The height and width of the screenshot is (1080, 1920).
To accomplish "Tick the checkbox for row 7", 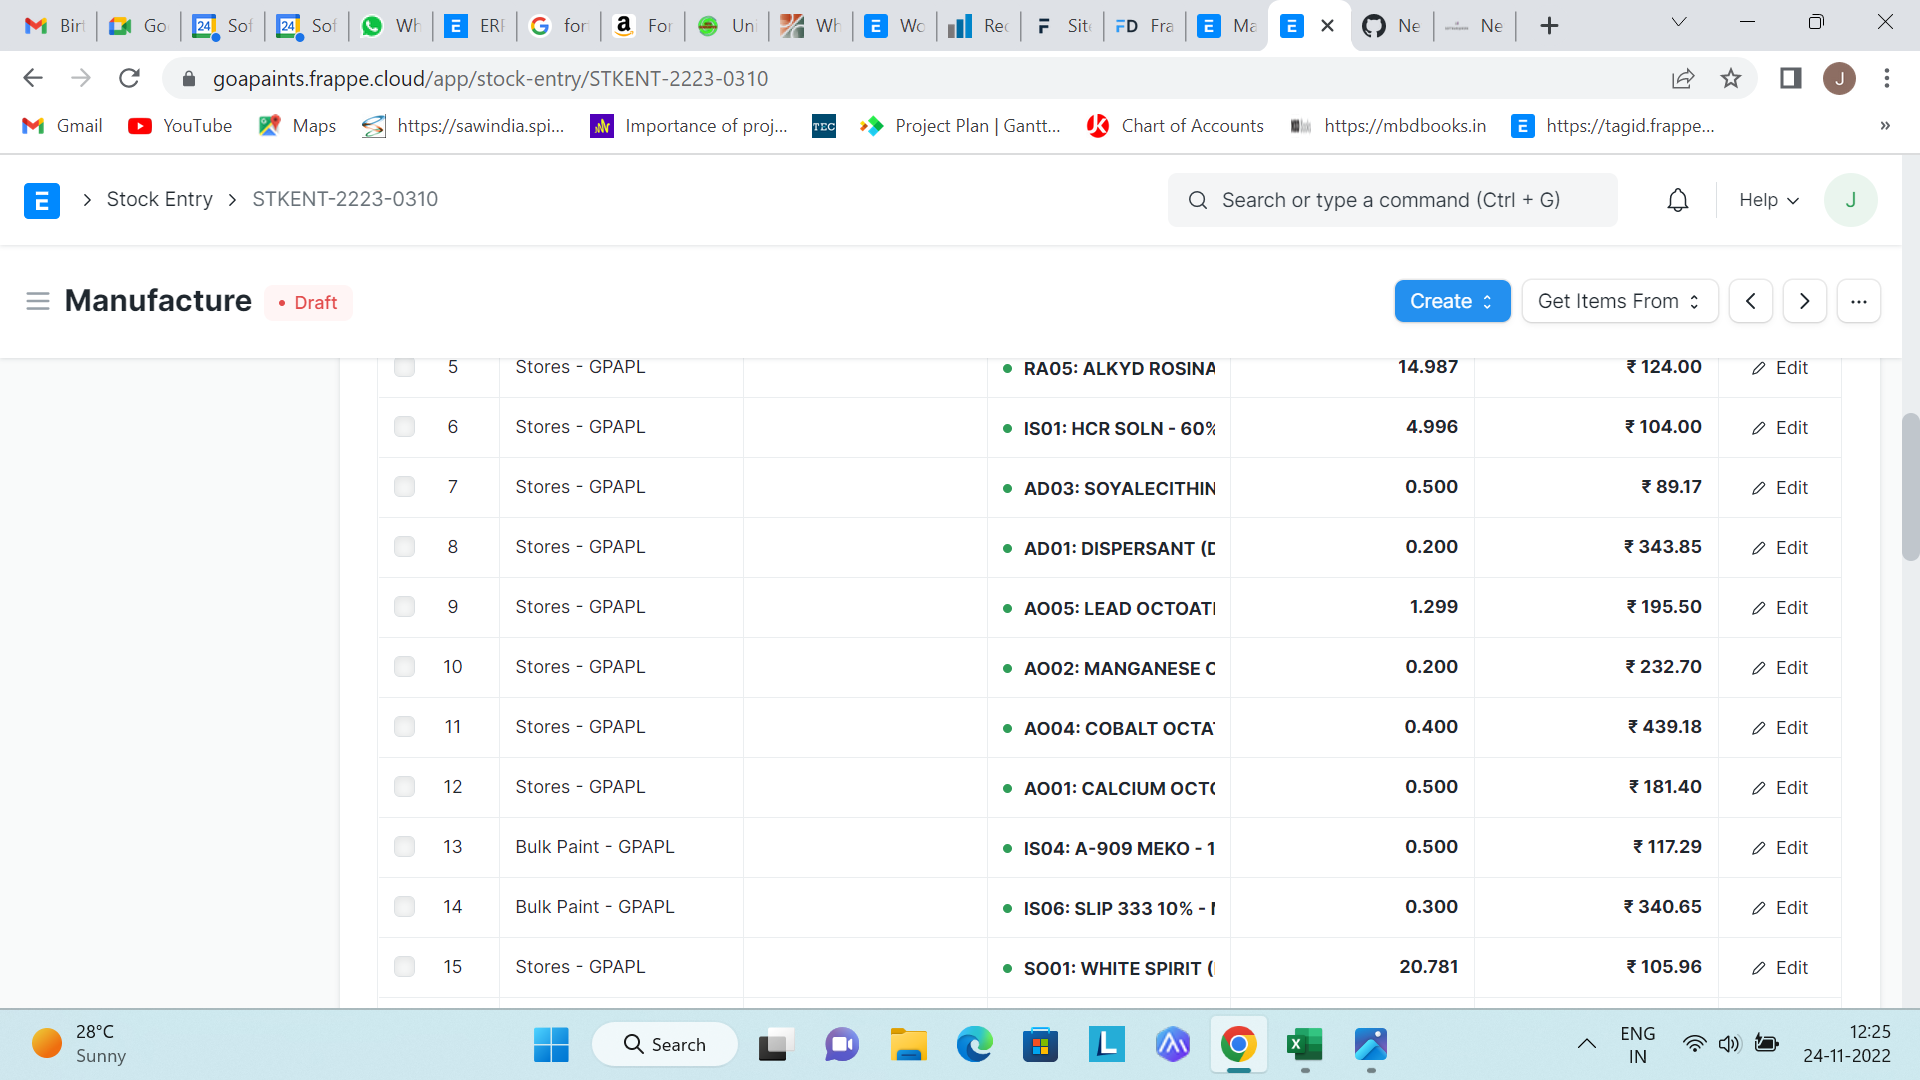I will [x=404, y=487].
